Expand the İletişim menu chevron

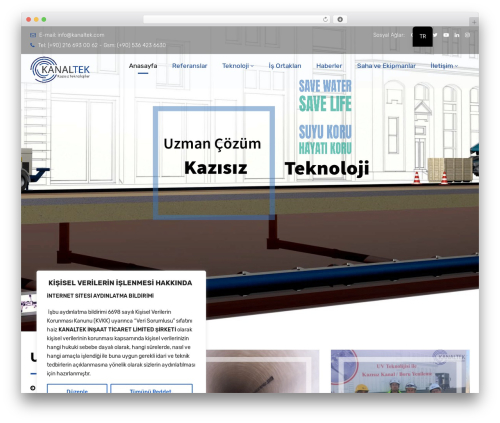456,66
